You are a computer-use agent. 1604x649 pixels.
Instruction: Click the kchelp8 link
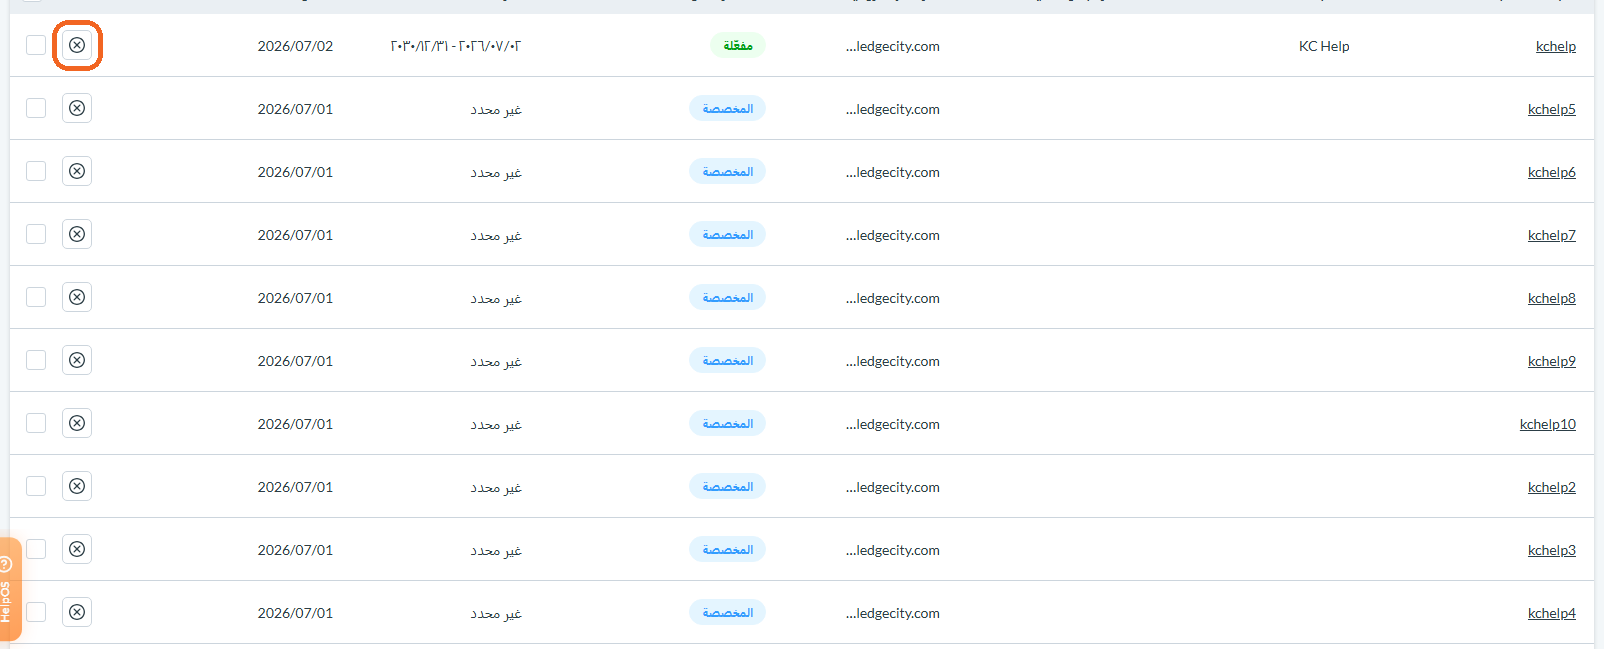[1551, 298]
